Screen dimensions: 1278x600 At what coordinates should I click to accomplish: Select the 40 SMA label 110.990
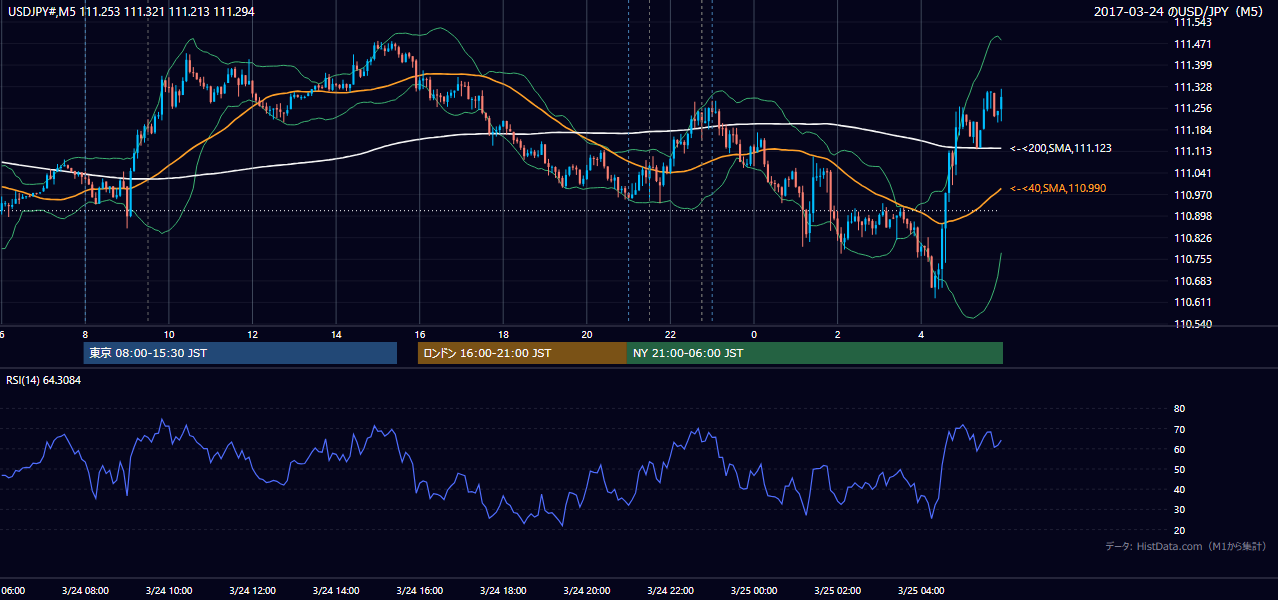1058,188
